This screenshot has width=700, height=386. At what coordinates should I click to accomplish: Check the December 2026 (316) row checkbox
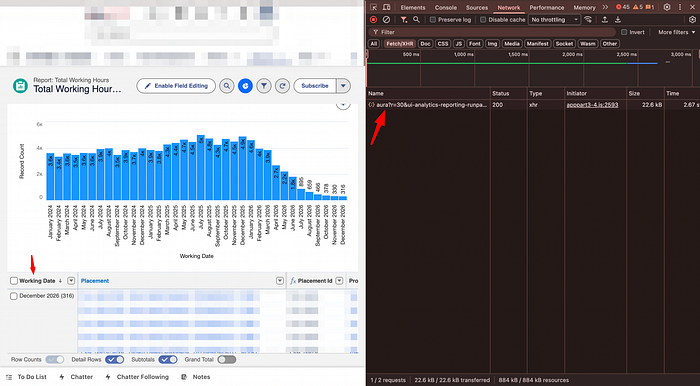[x=14, y=296]
